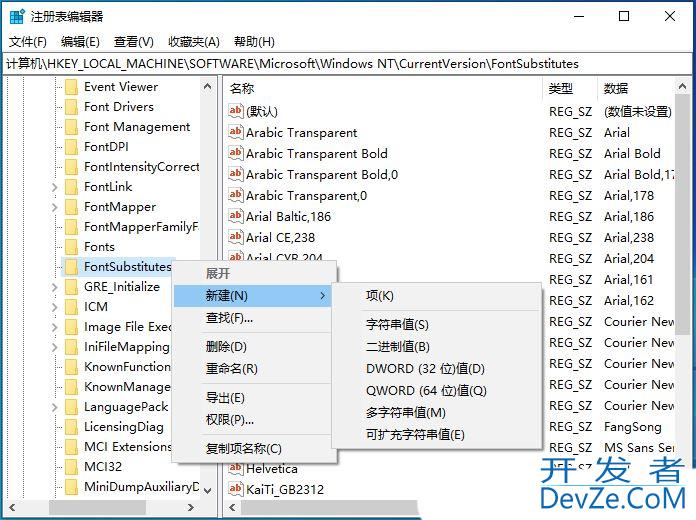Screen dimensions: 696x520
Task: Select the FontMapper folder icon
Action: [x=71, y=207]
